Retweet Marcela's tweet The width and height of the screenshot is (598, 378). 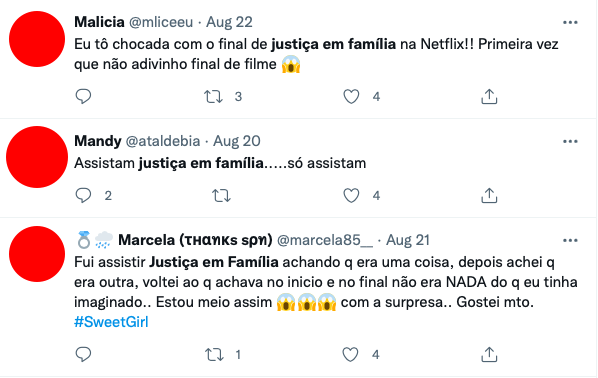pos(214,355)
